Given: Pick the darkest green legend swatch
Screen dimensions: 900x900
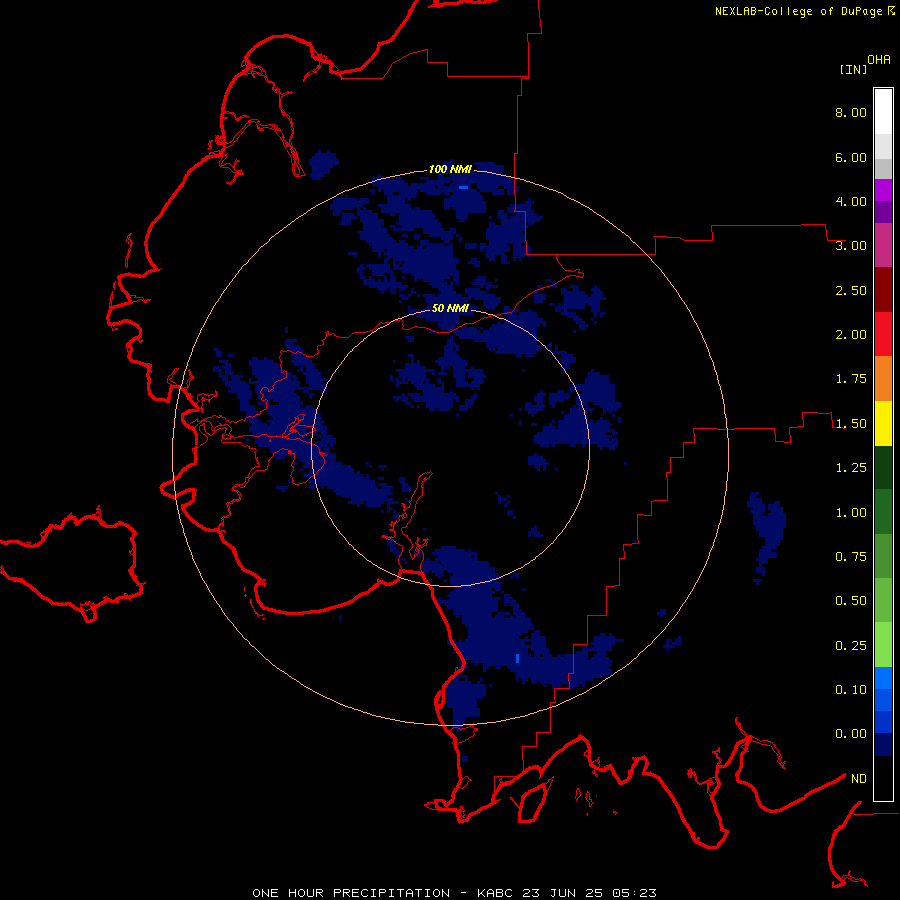Looking at the screenshot, I should coord(883,467).
